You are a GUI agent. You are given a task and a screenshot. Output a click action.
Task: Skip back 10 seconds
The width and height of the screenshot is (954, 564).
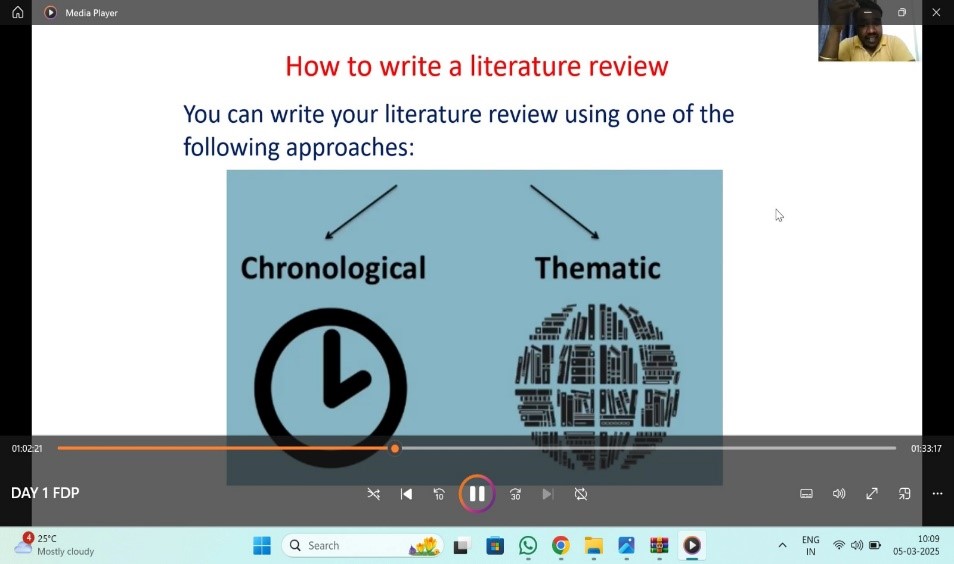439,494
